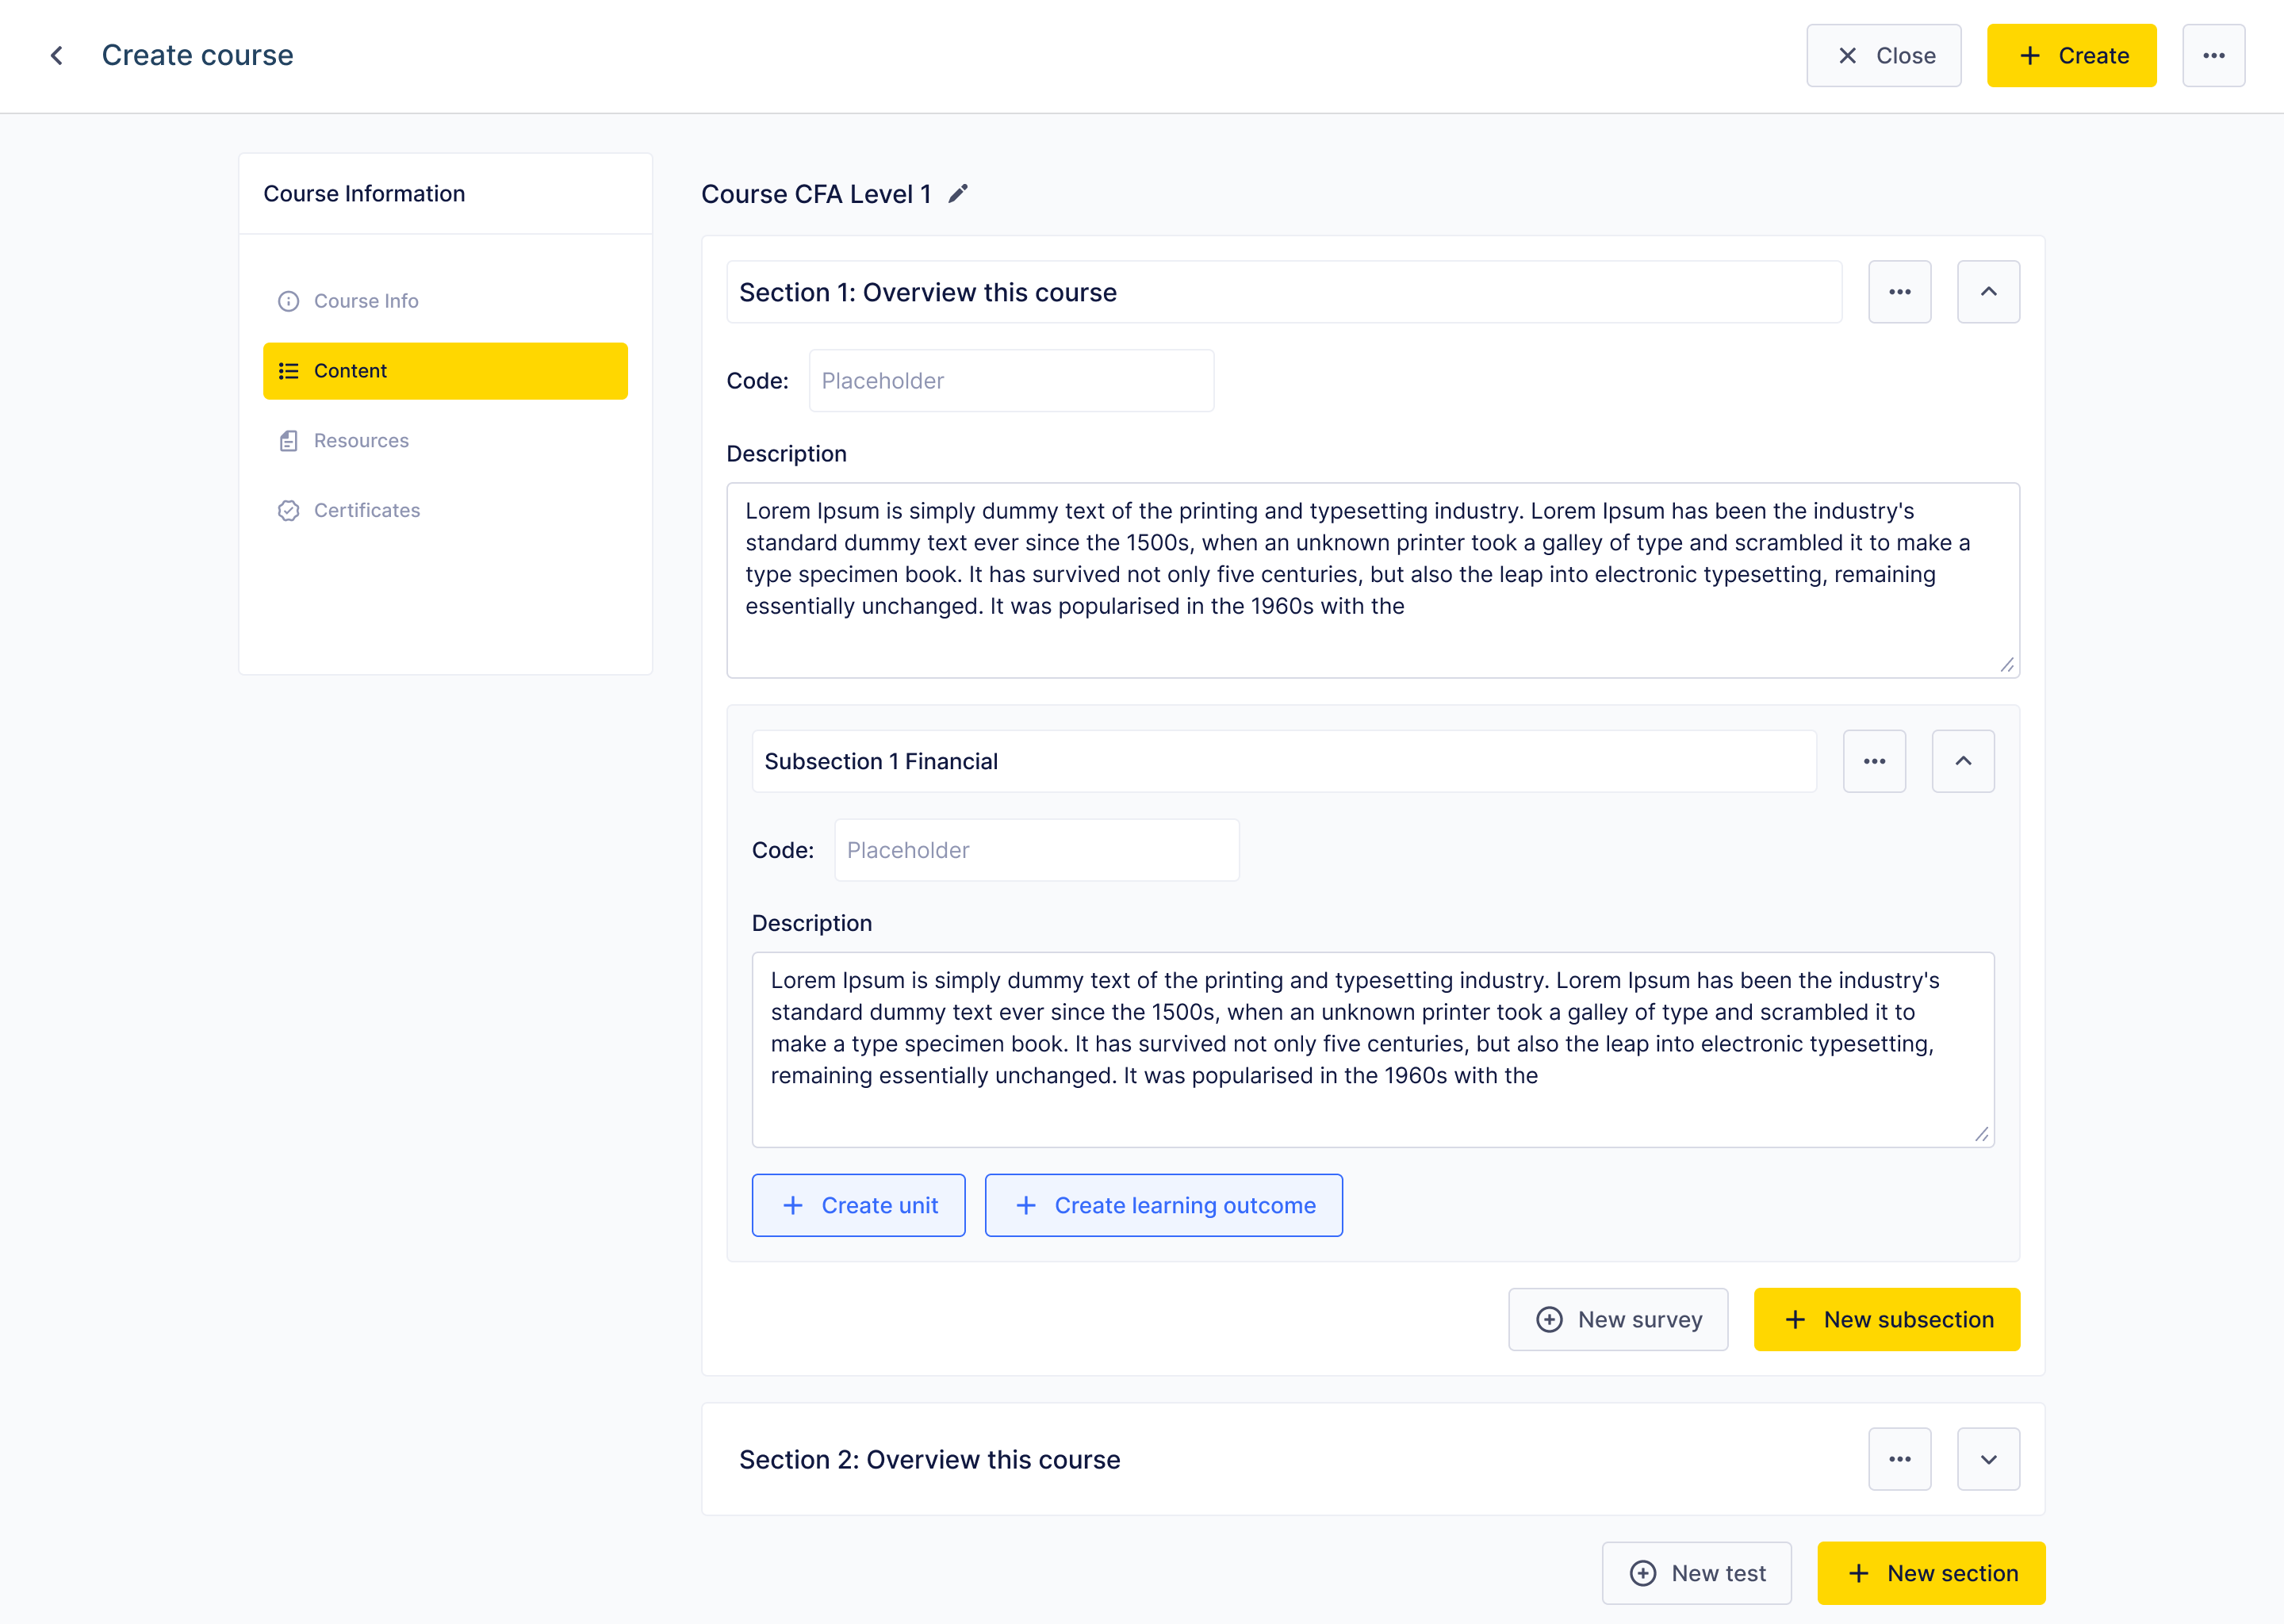Open Certificates sidebar item
2284x1624 pixels.
pos(445,511)
